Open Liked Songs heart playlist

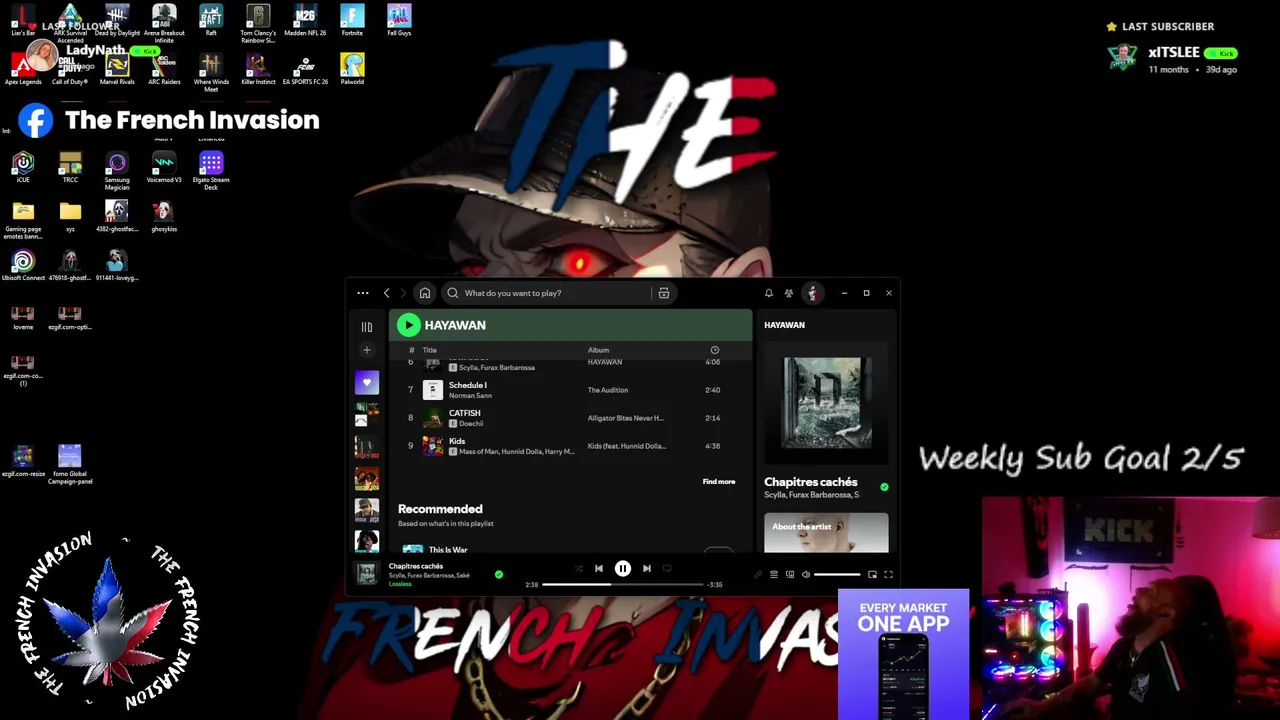point(367,382)
